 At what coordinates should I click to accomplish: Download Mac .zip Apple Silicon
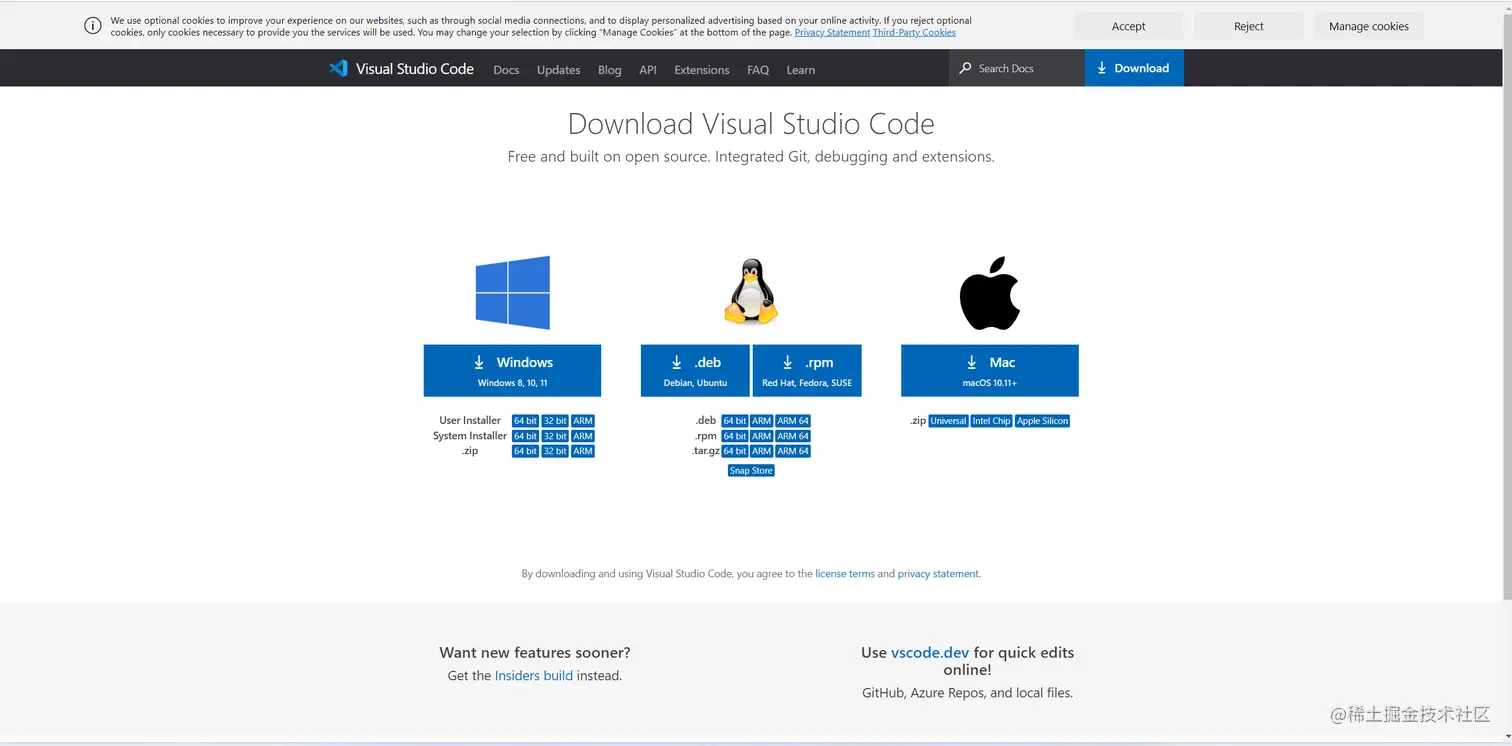coord(1043,421)
